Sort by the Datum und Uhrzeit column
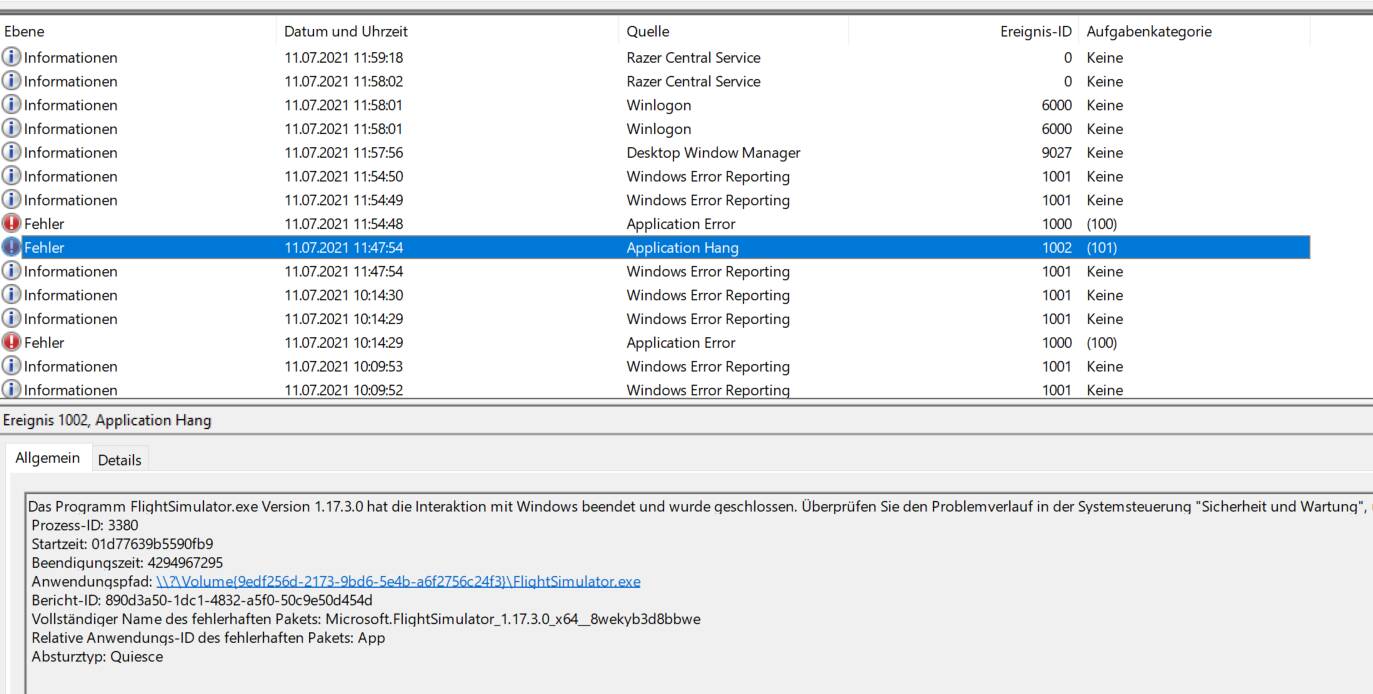This screenshot has width=1373, height=694. (x=346, y=31)
